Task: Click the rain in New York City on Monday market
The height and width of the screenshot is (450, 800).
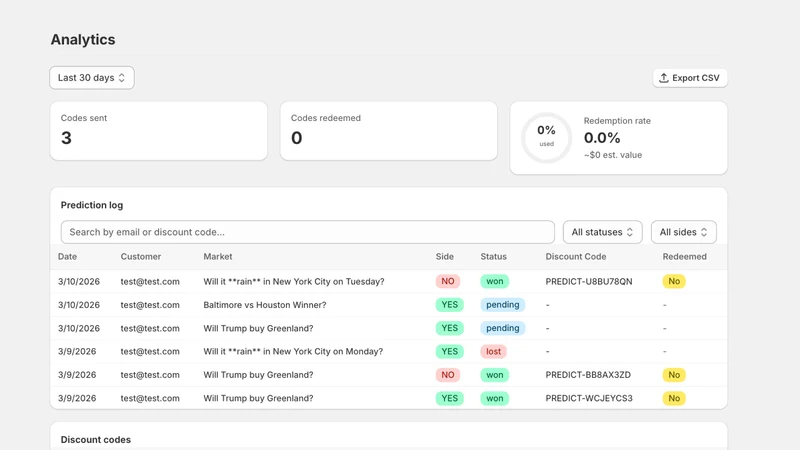Action: coord(293,352)
